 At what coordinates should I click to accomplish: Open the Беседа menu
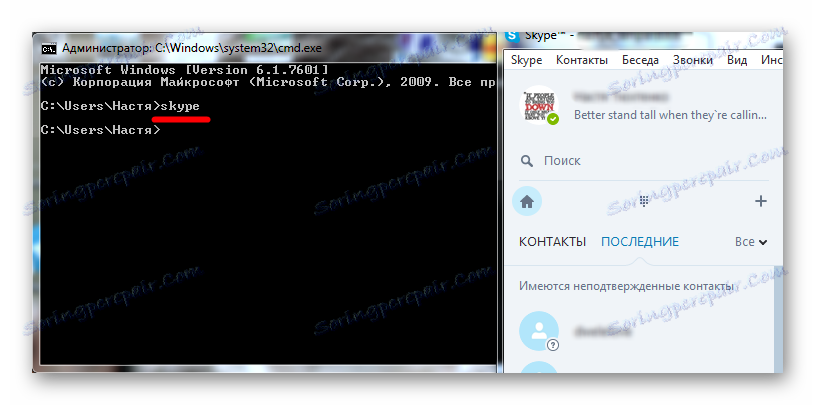tap(640, 60)
